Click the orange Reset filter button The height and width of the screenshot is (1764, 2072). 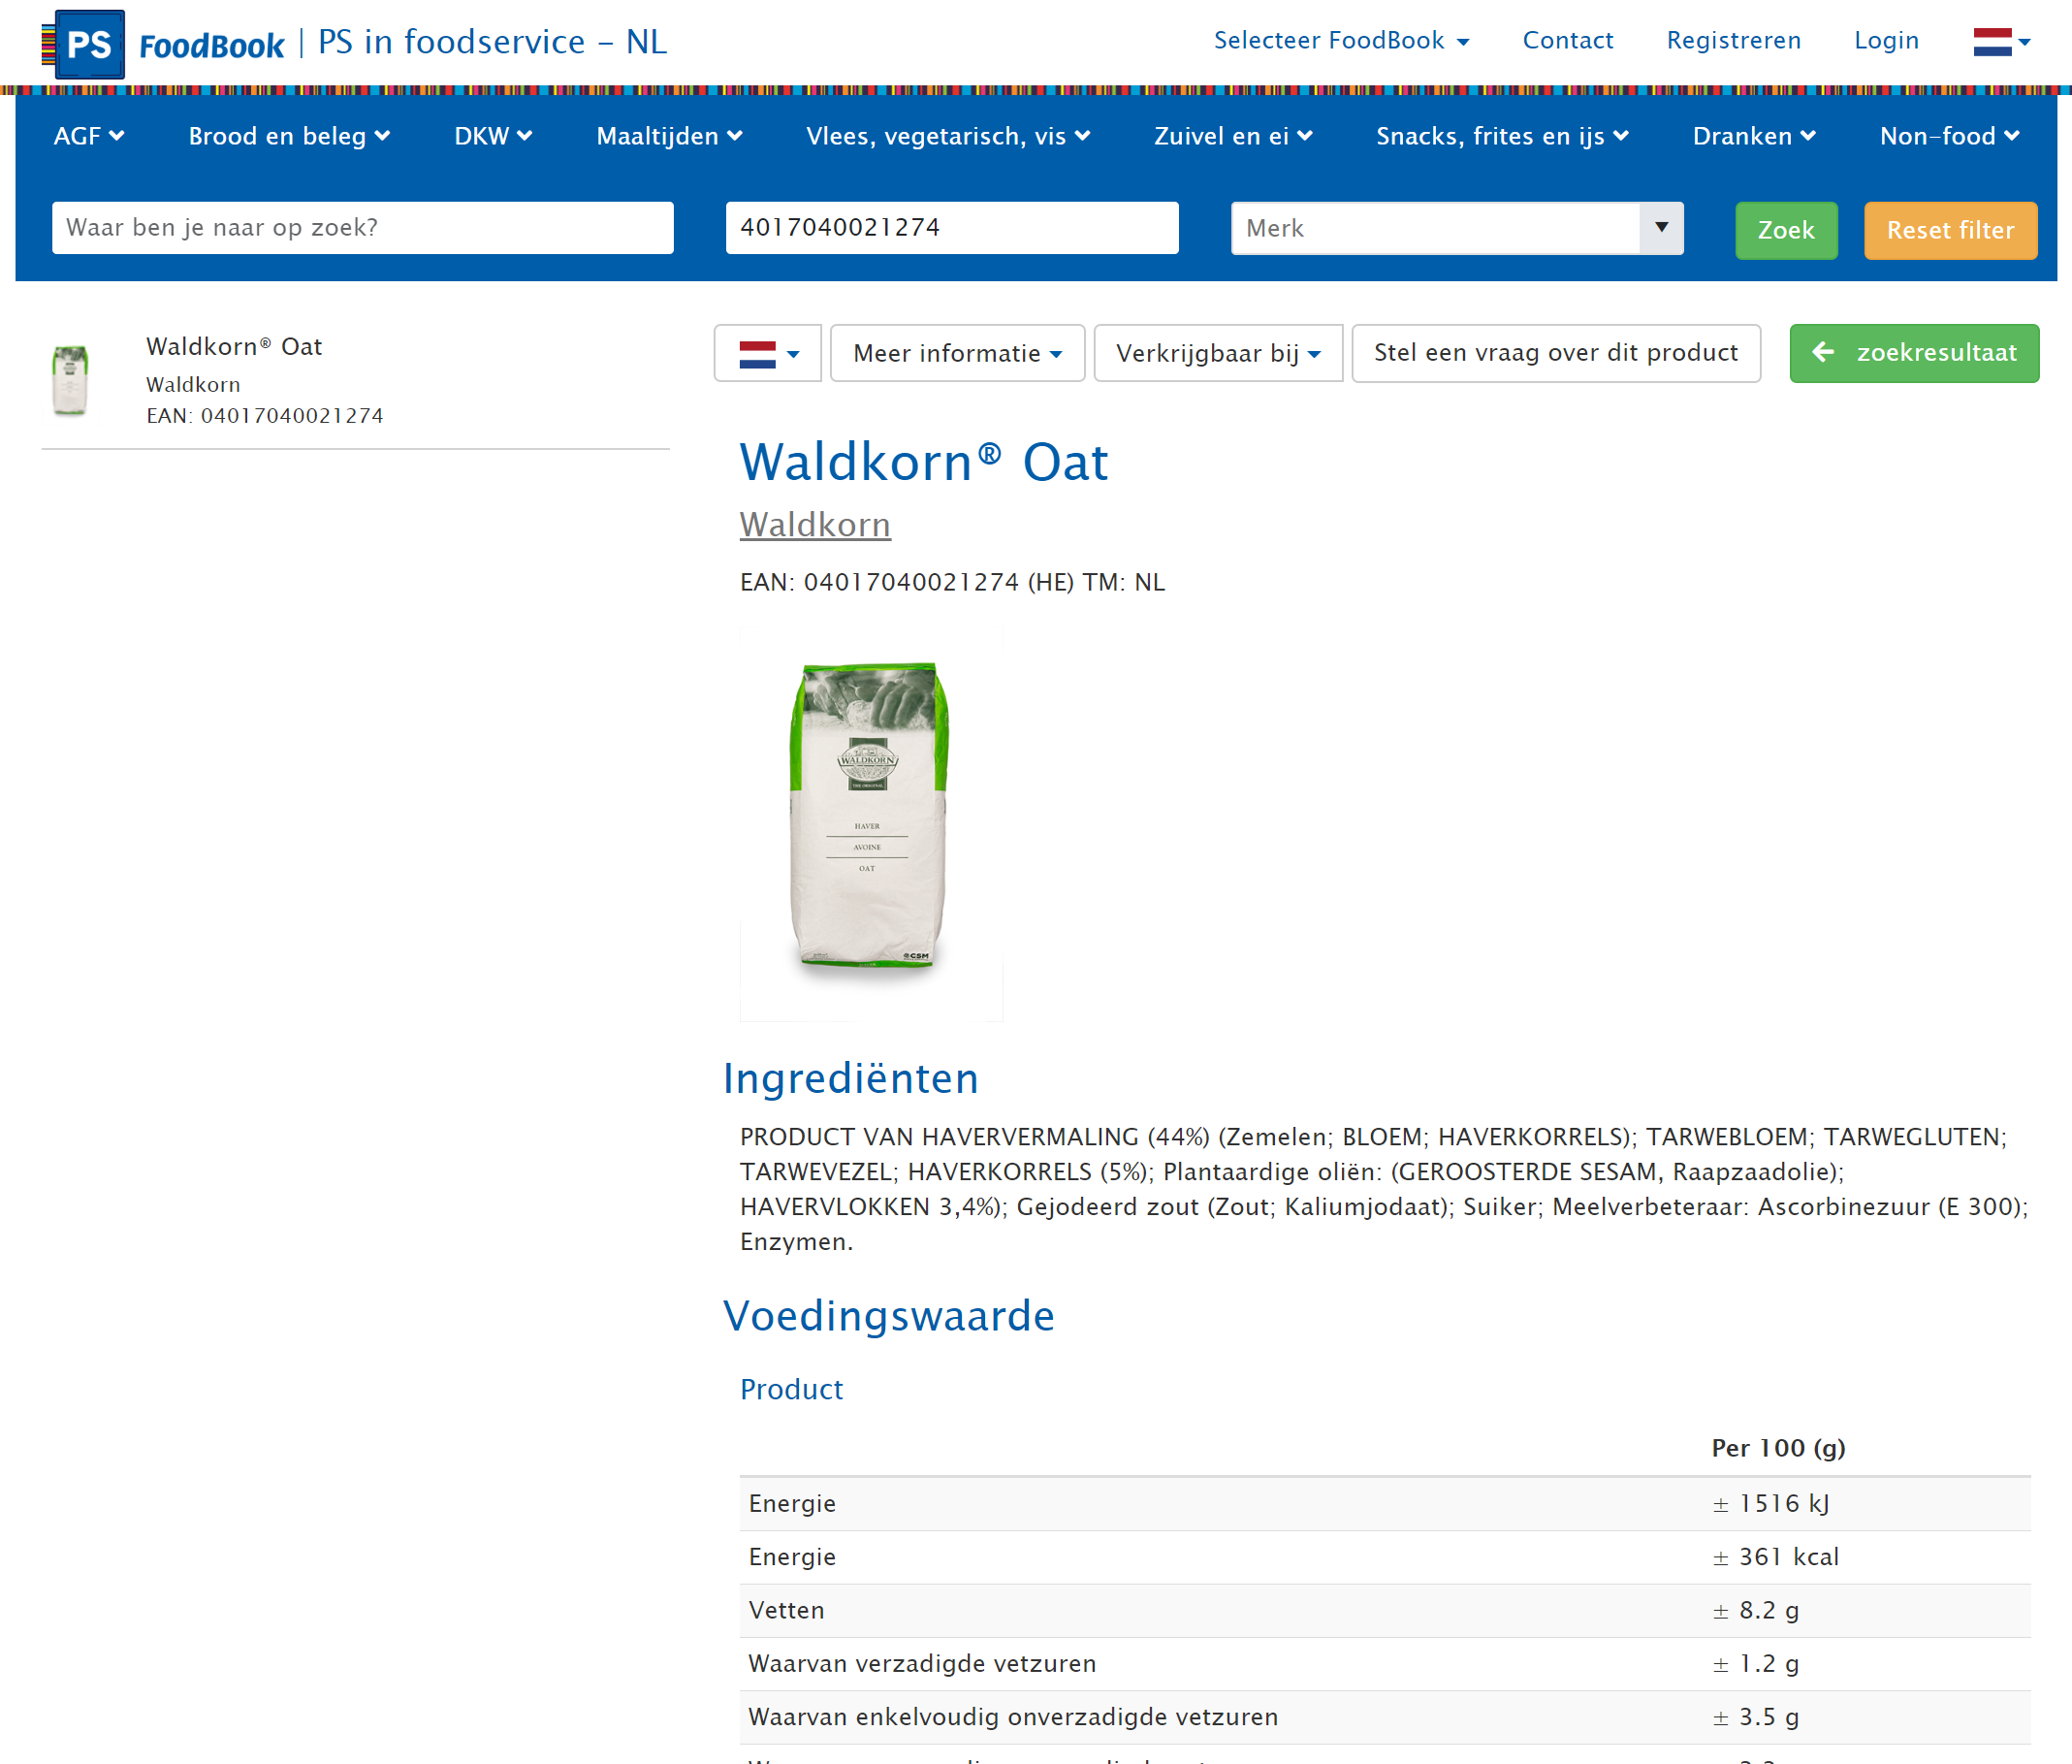[1949, 230]
